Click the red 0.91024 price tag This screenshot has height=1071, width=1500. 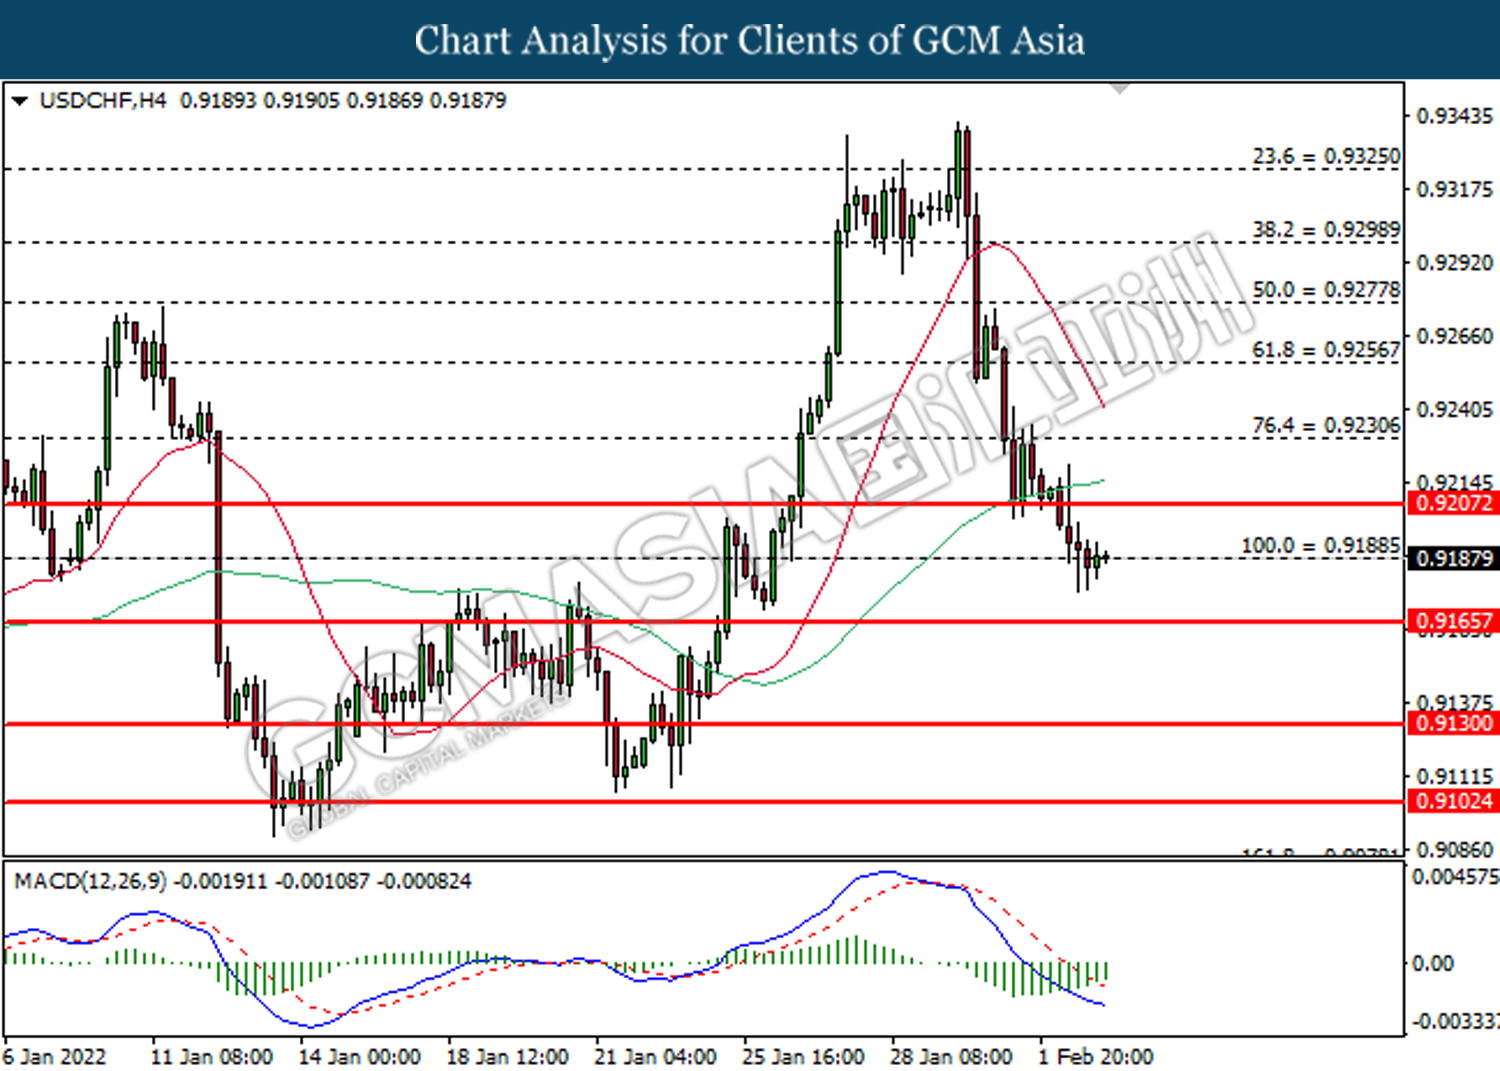[1453, 801]
